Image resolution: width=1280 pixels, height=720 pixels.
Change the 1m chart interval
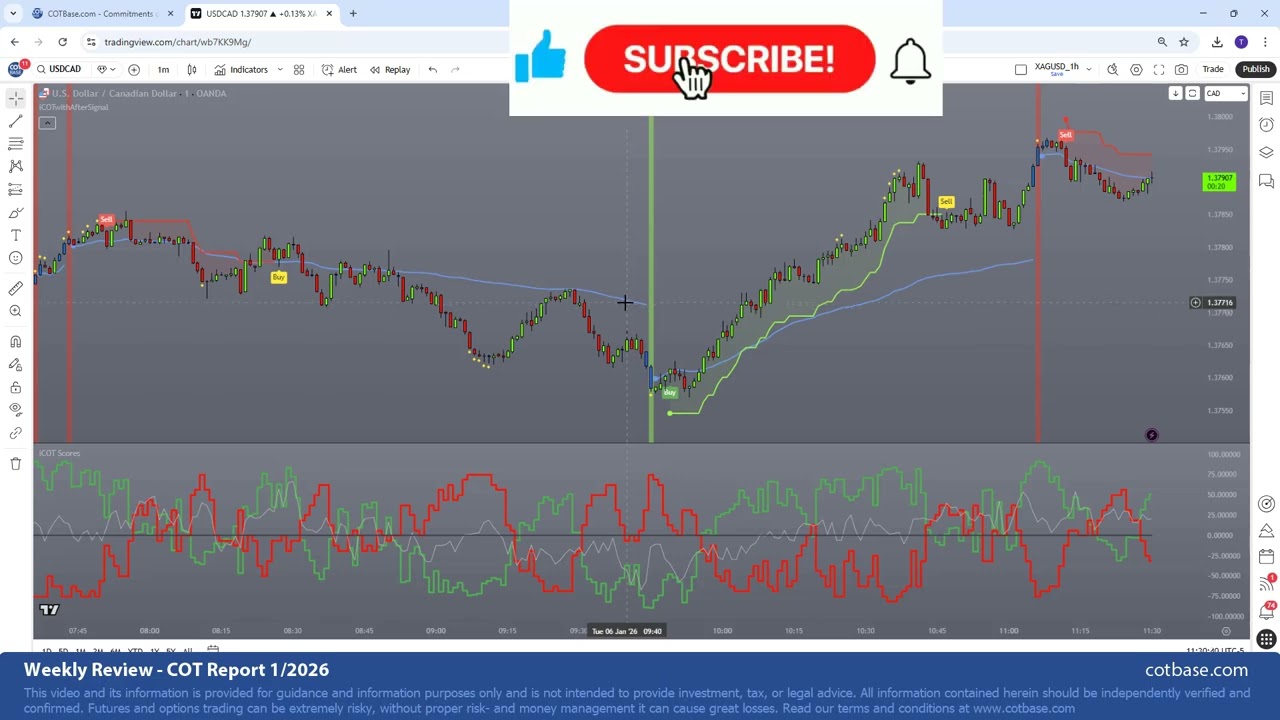pyautogui.click(x=163, y=69)
